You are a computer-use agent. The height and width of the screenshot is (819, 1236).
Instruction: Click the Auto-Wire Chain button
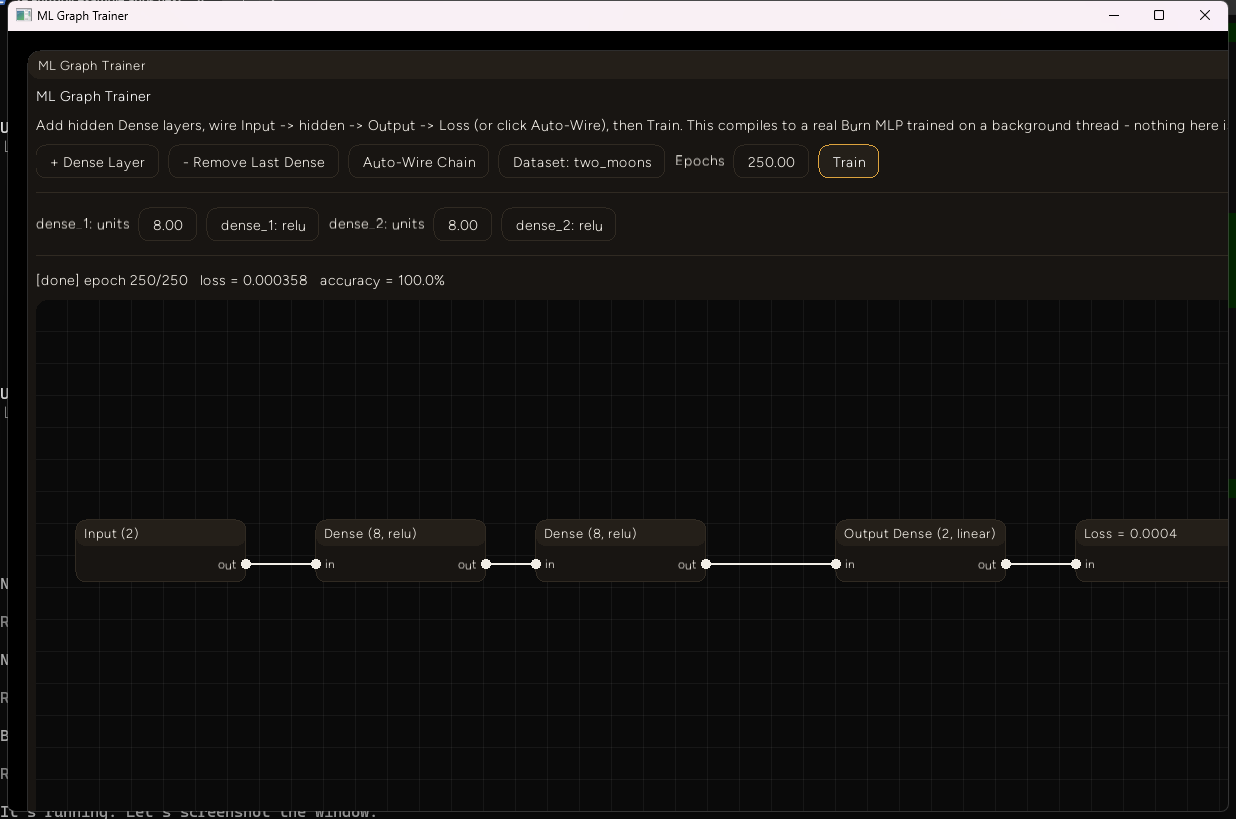pos(419,162)
